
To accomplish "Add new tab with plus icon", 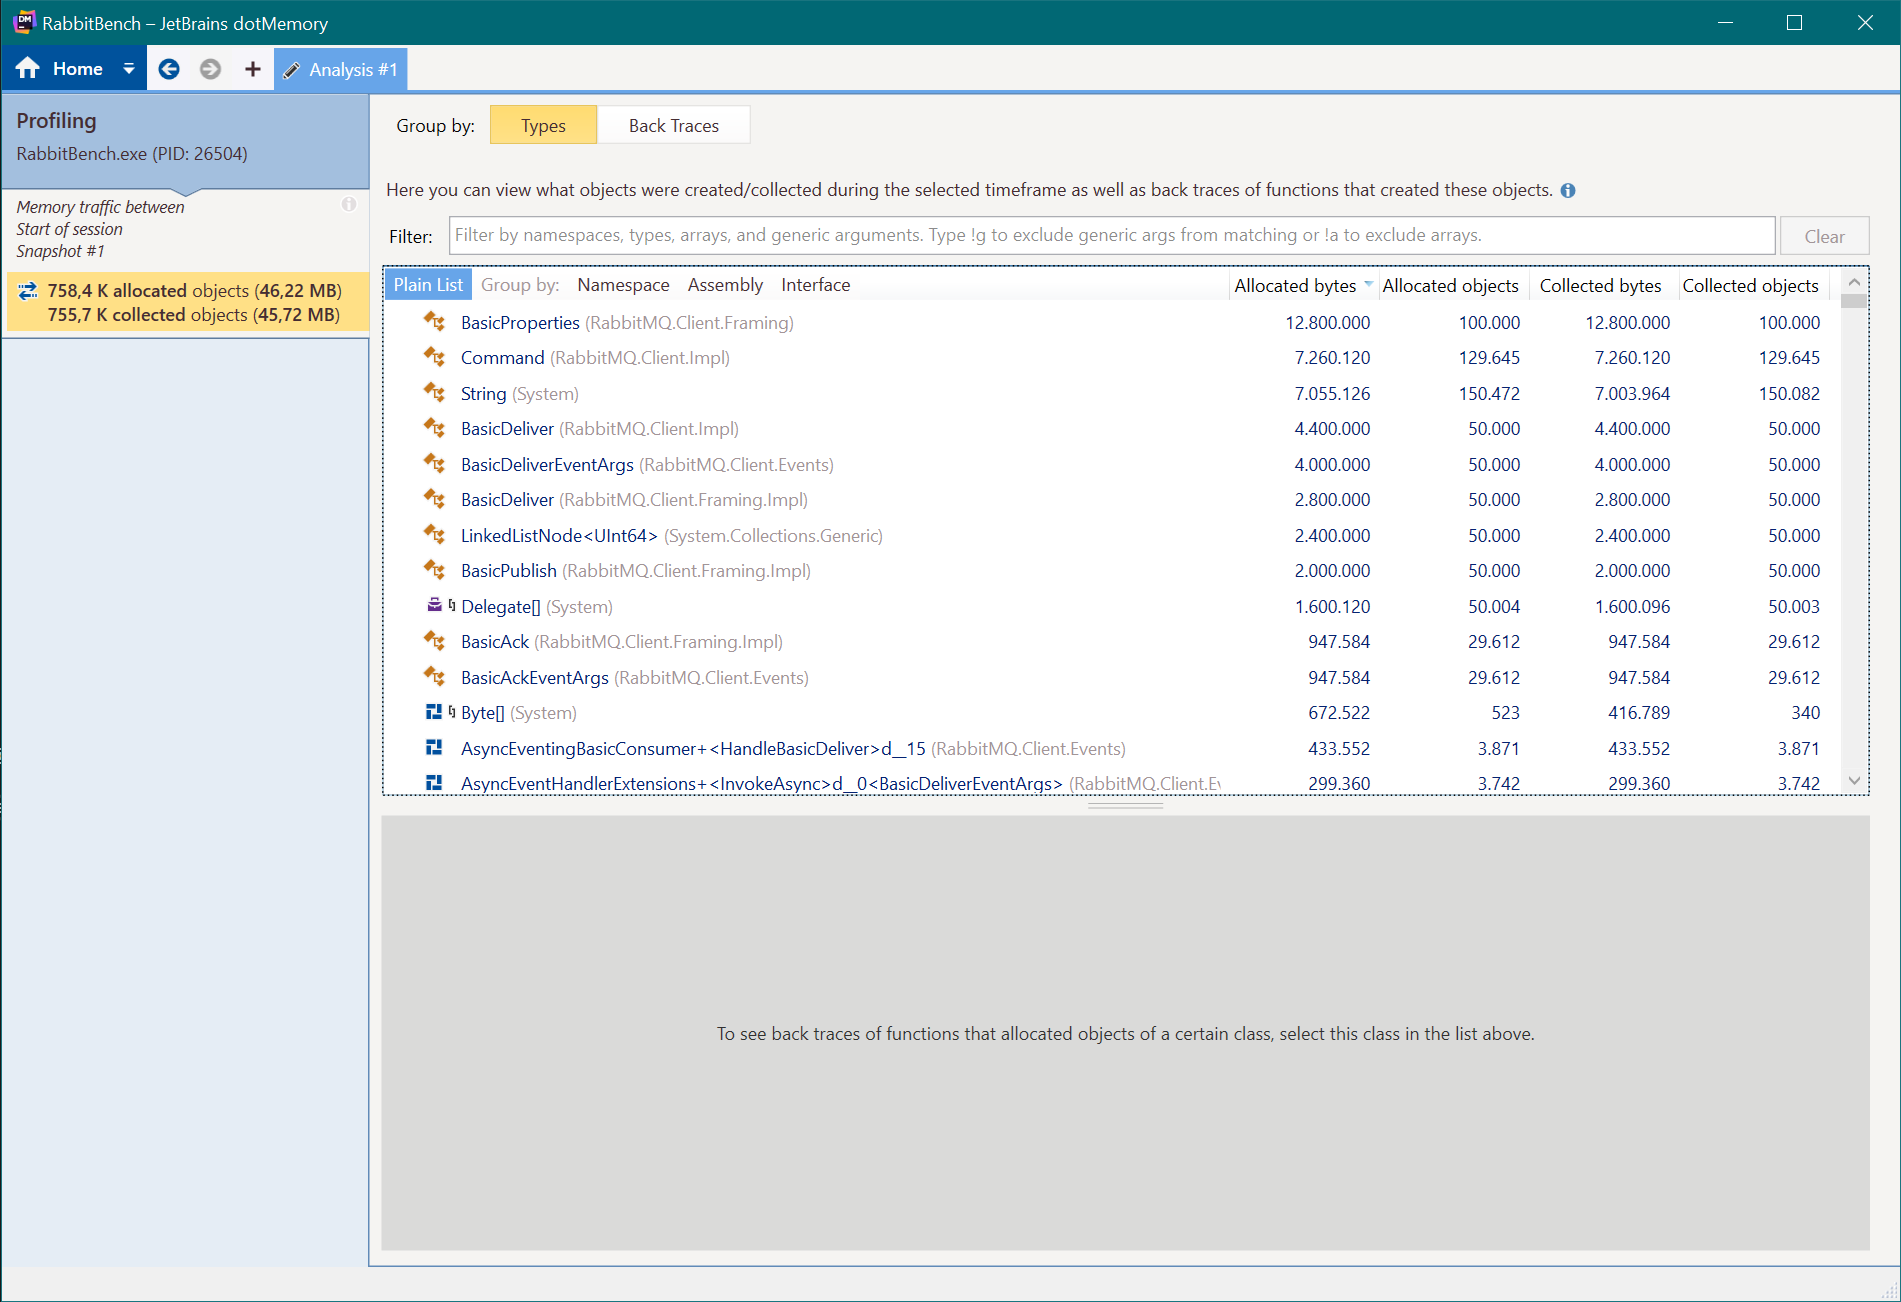I will (252, 68).
